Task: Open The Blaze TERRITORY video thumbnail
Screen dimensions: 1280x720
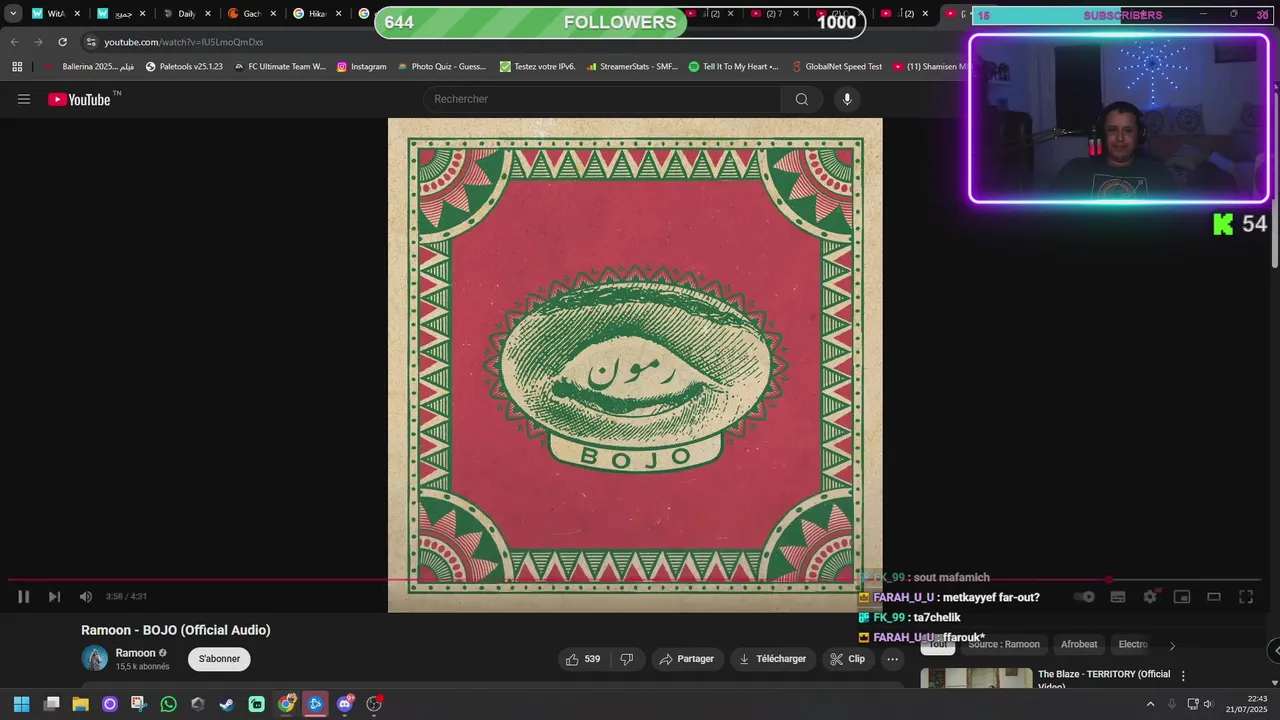Action: [976, 679]
